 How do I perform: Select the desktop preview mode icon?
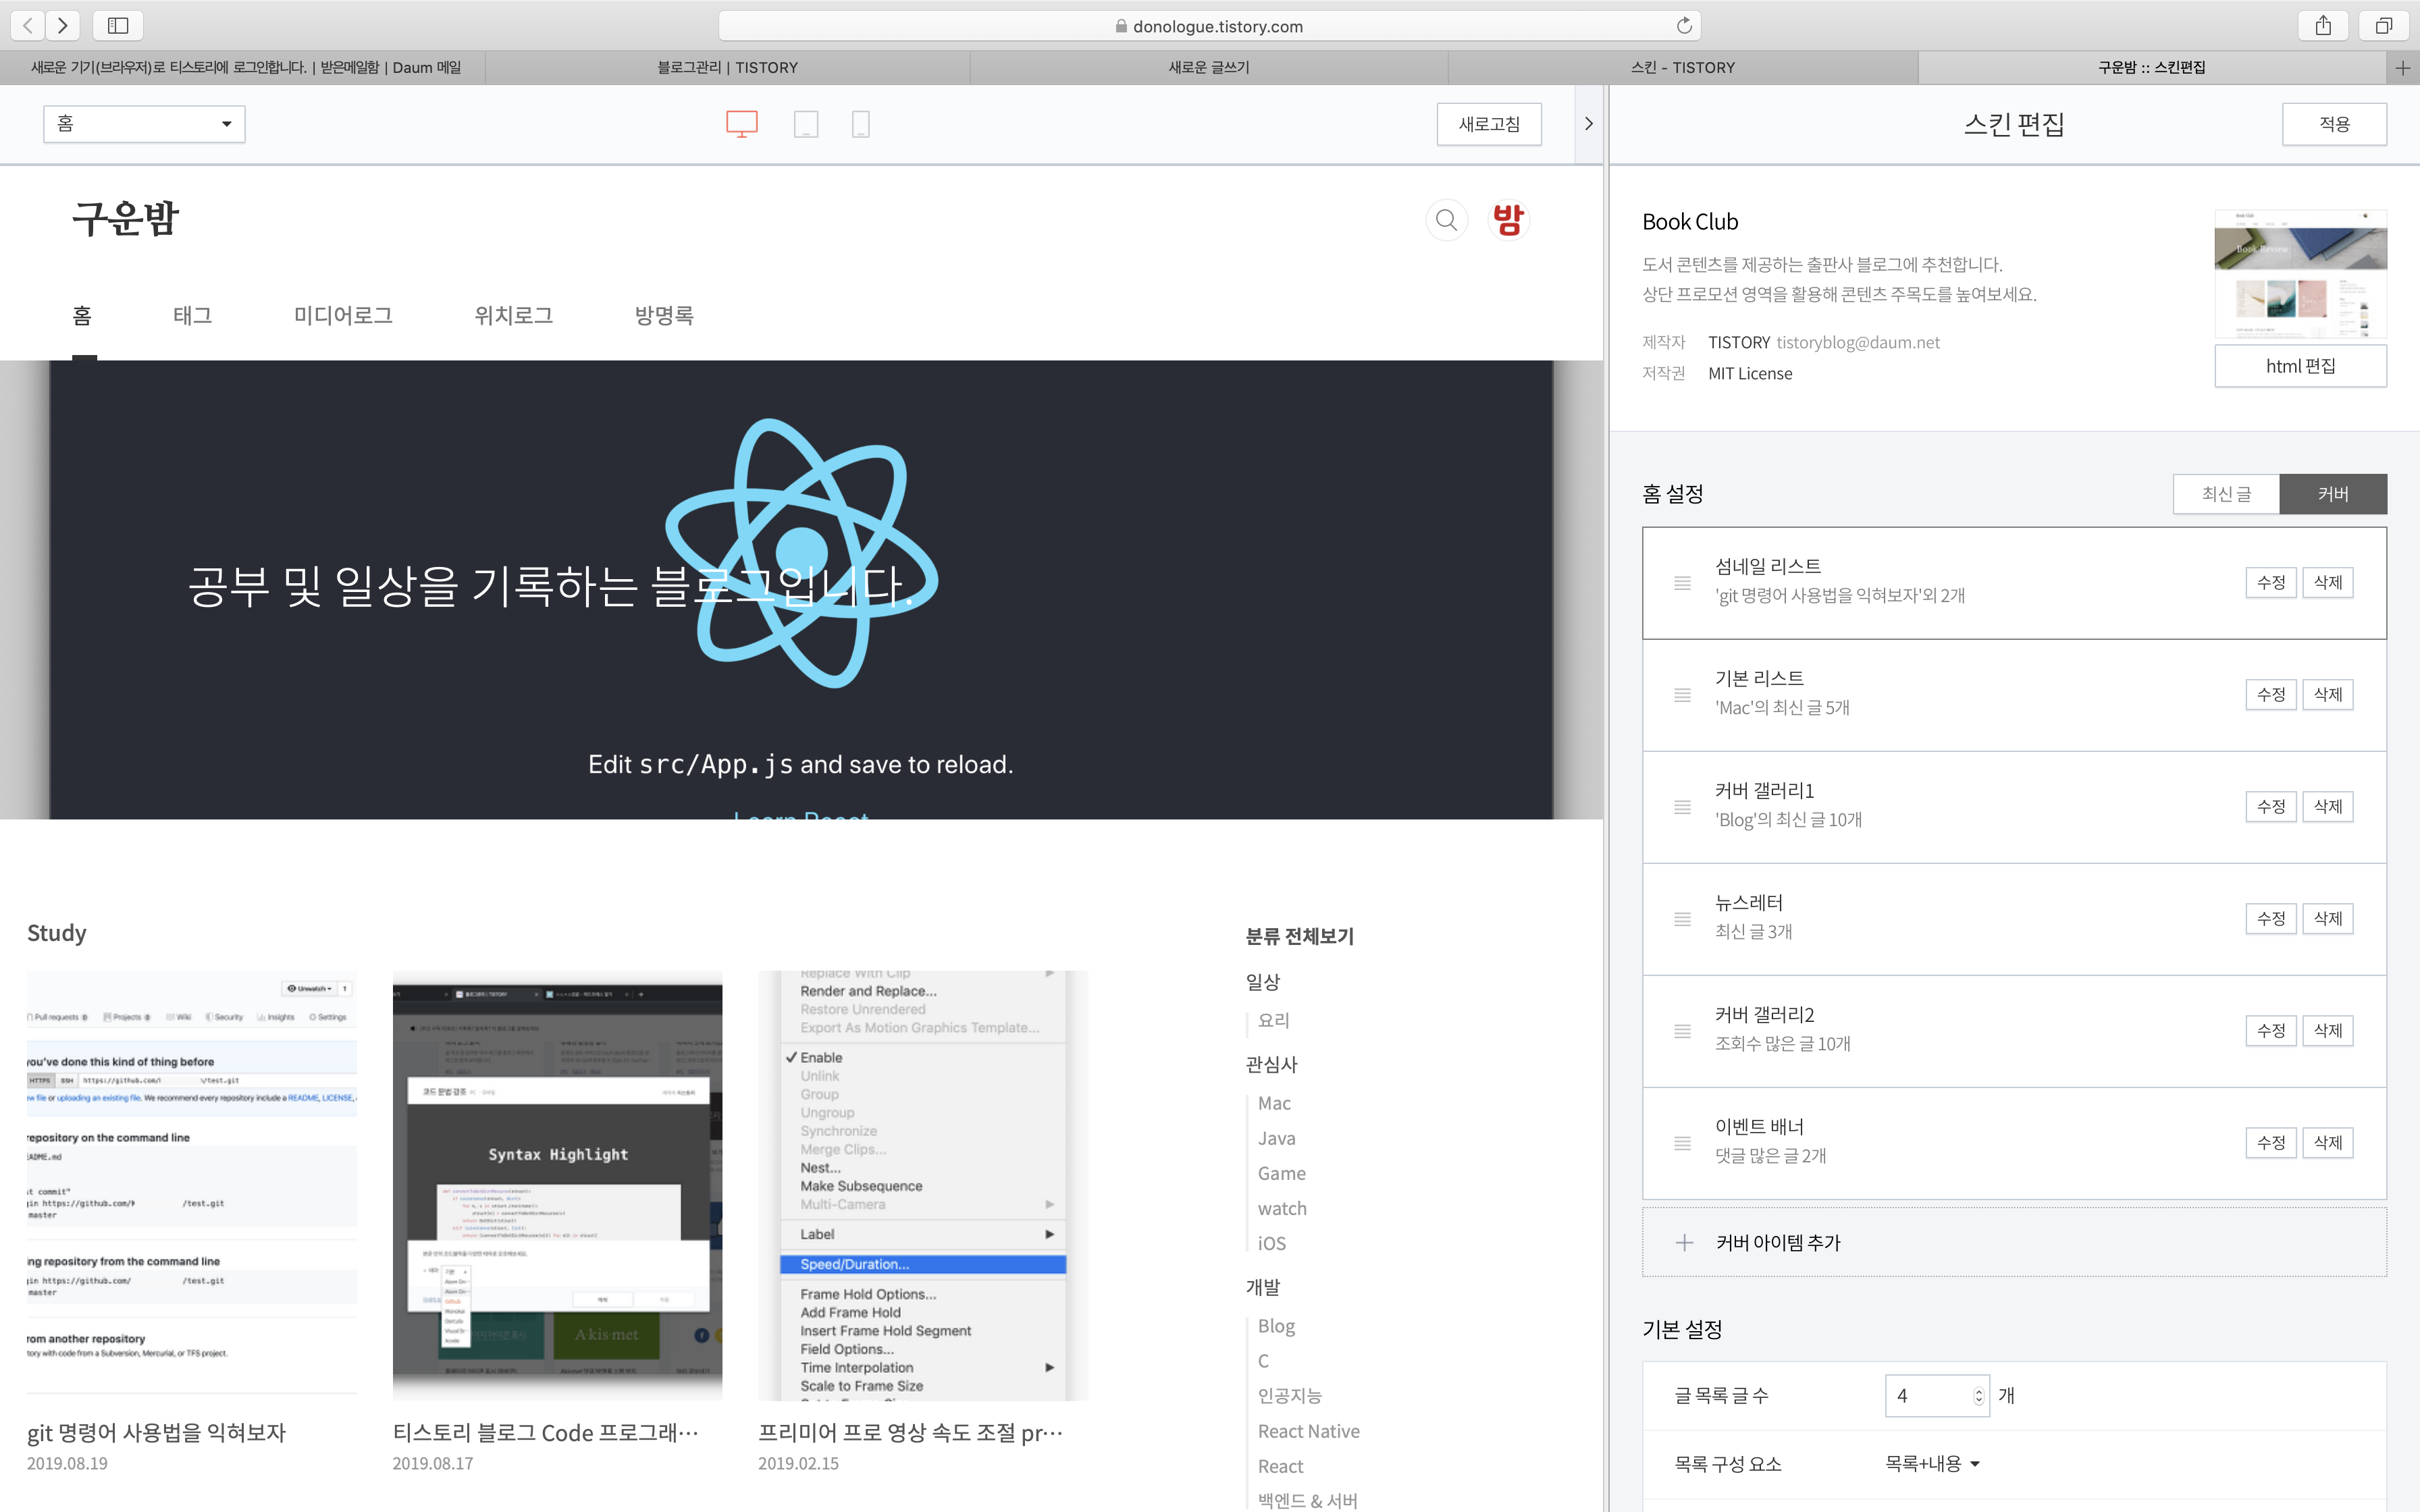pos(741,124)
